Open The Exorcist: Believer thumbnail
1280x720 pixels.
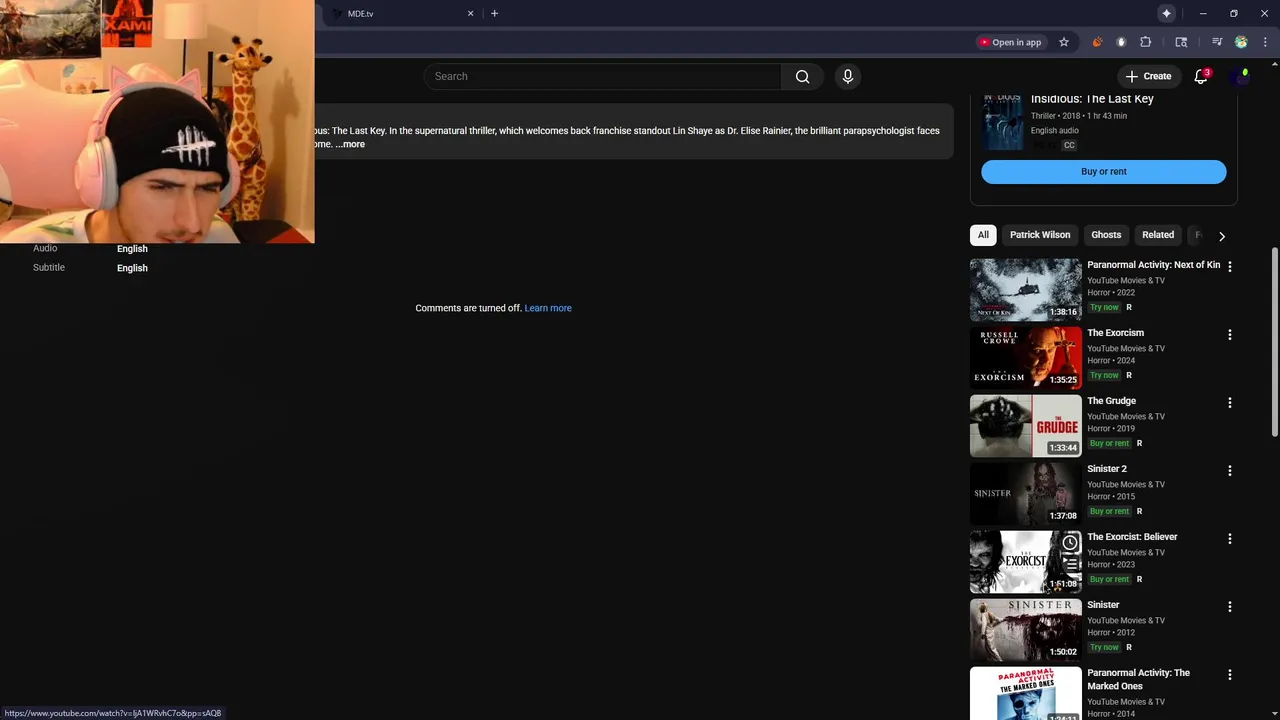tap(1026, 562)
